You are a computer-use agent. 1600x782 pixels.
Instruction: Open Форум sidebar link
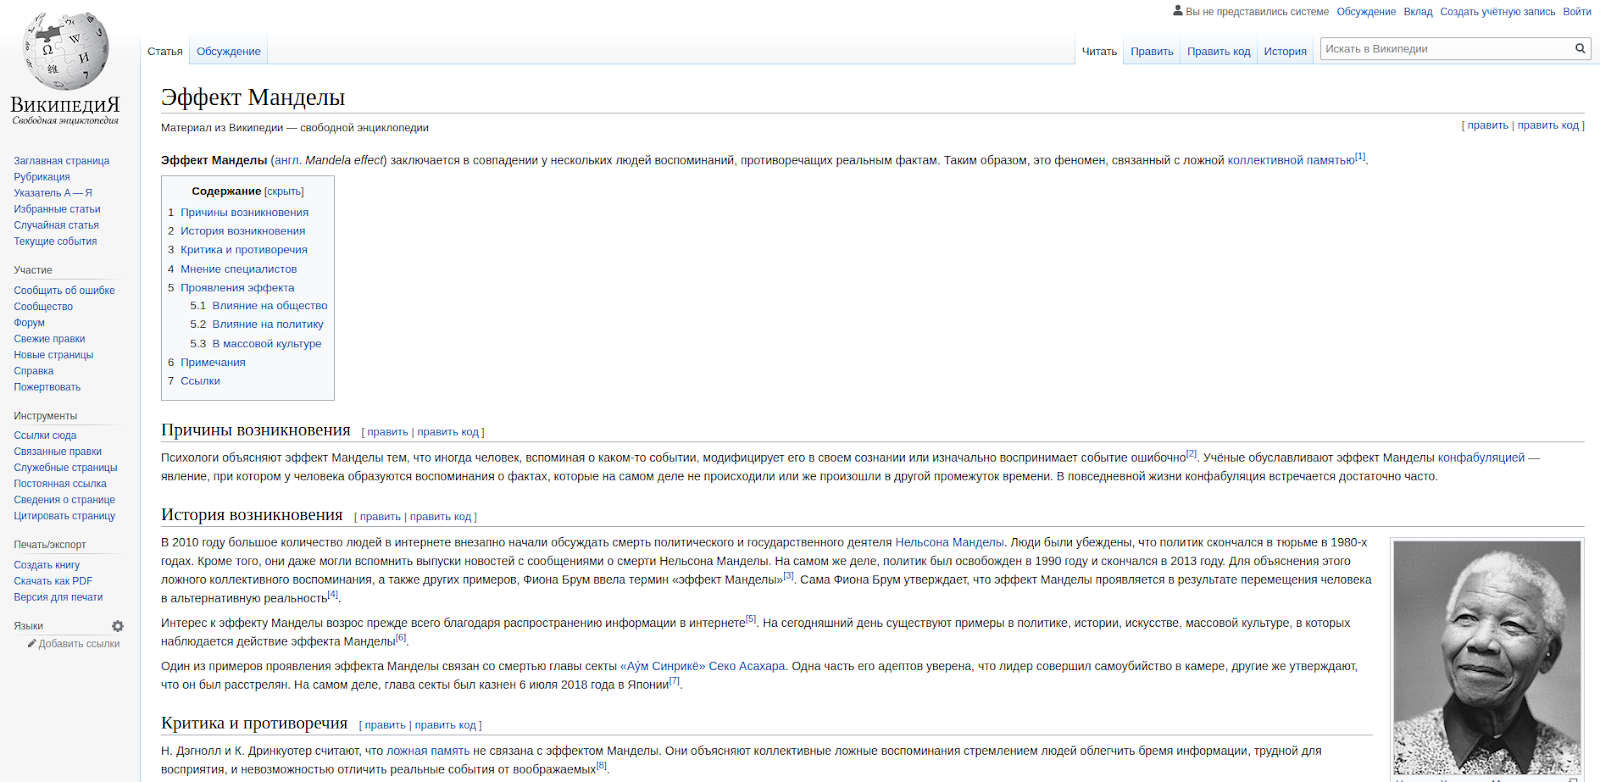[x=29, y=322]
